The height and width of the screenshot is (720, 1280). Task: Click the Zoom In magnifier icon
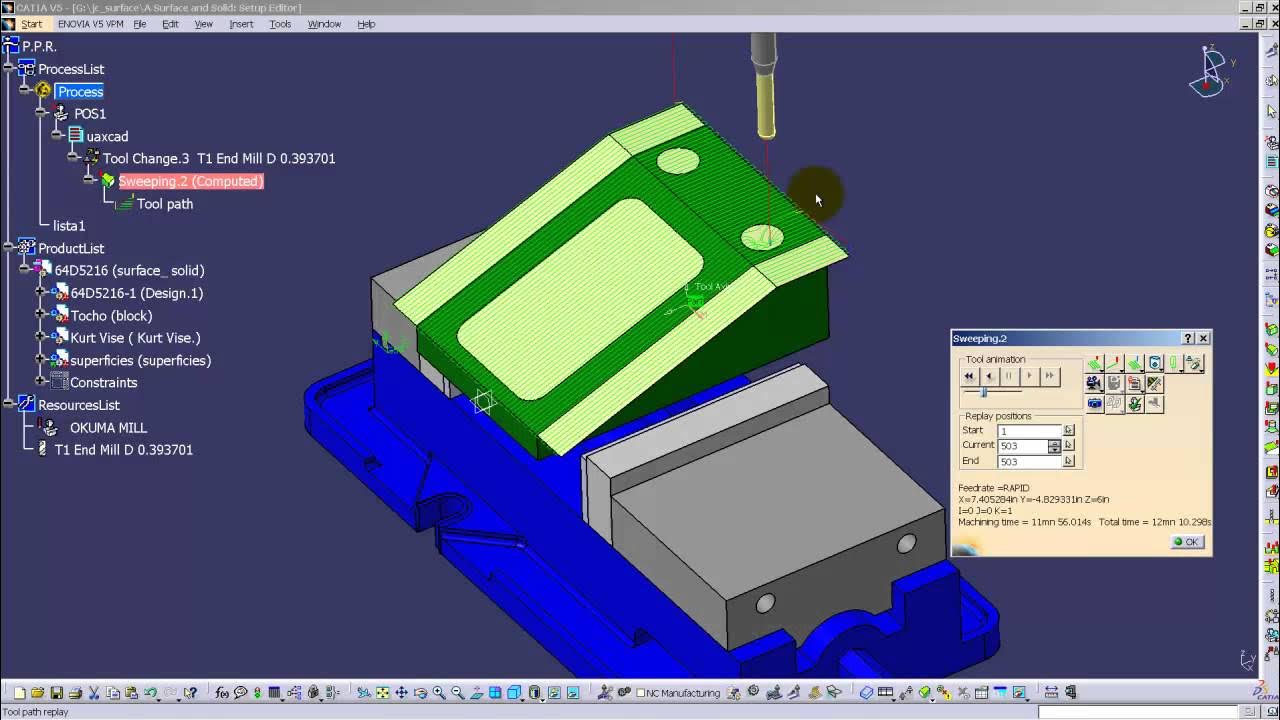[439, 693]
